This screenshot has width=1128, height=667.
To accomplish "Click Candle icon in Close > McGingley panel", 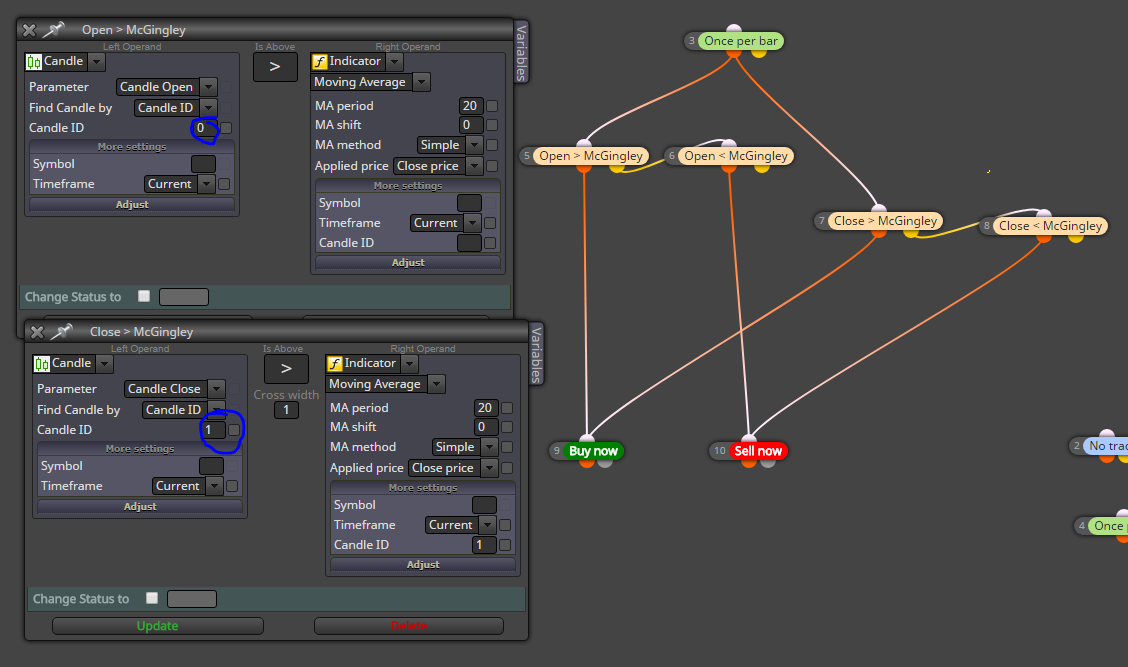I will click(x=42, y=364).
